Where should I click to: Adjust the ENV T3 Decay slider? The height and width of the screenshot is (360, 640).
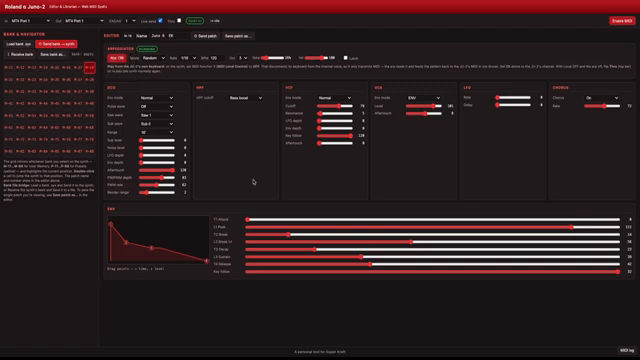coord(433,249)
